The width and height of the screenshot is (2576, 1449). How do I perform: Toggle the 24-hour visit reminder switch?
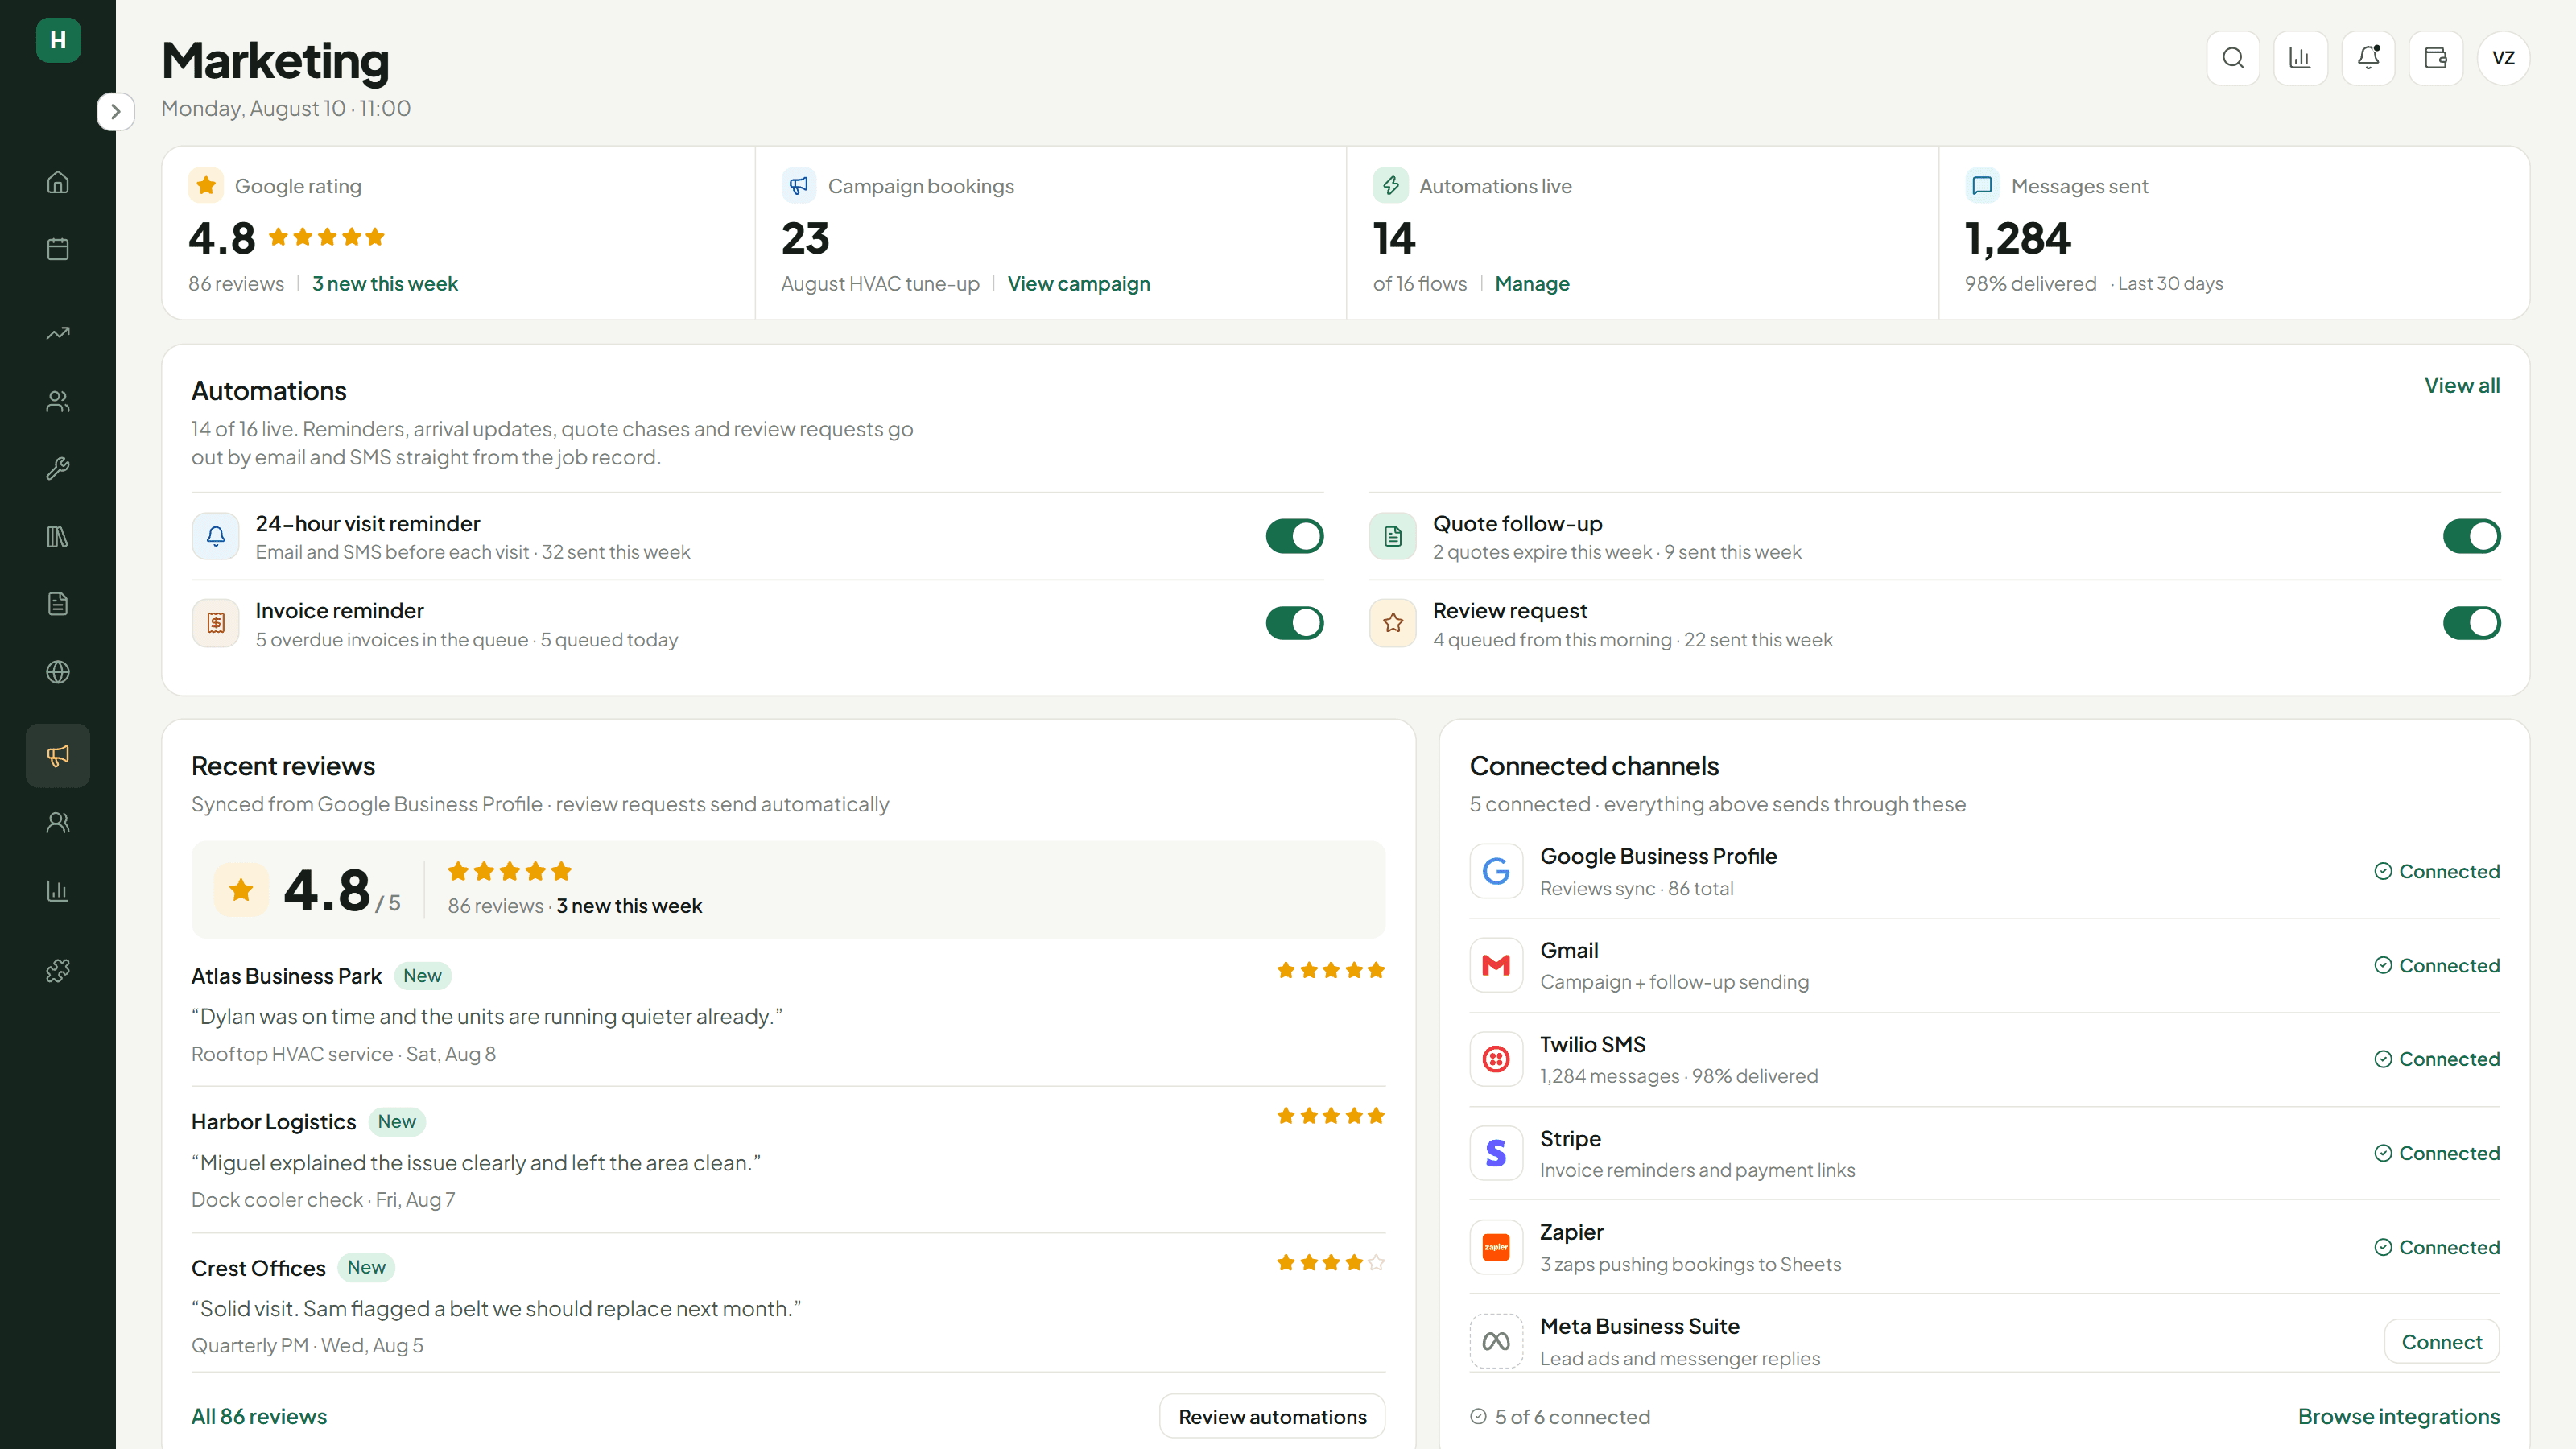pyautogui.click(x=1294, y=536)
